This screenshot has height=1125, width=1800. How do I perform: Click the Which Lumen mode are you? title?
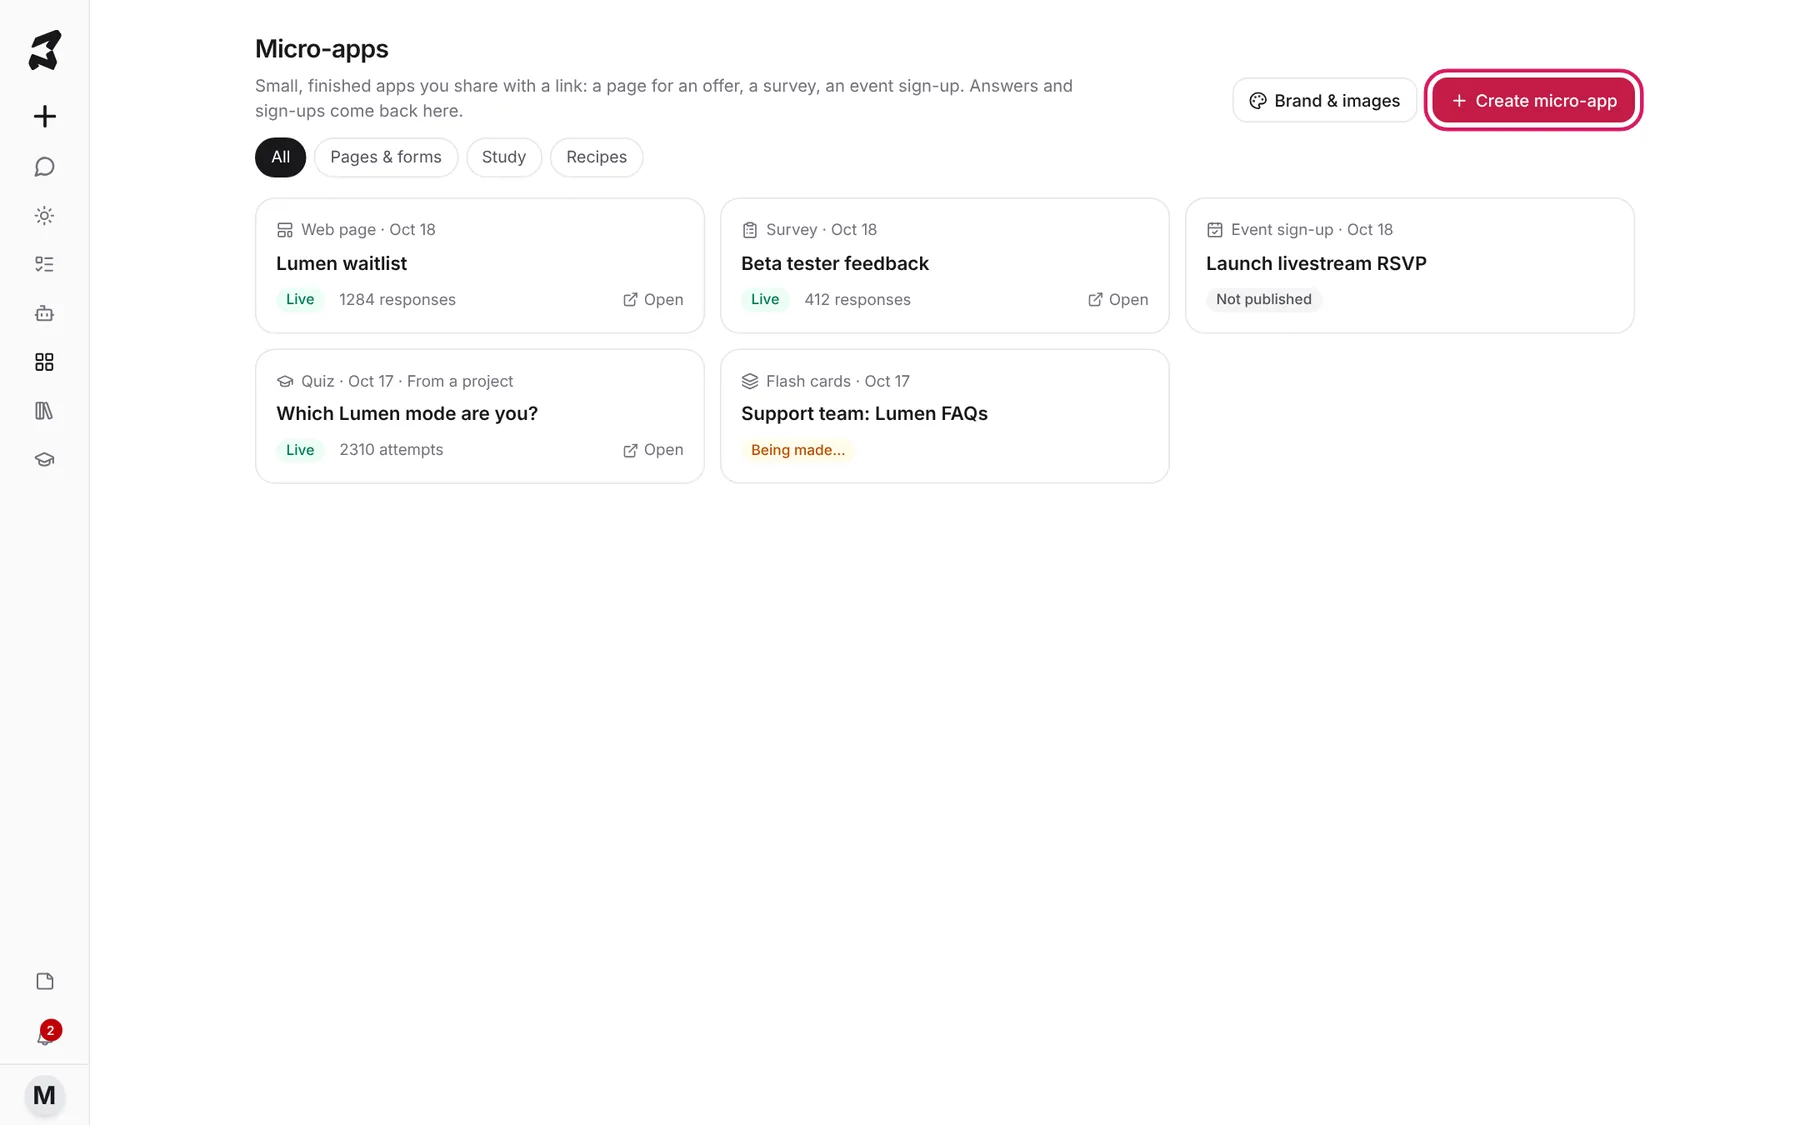coord(407,413)
